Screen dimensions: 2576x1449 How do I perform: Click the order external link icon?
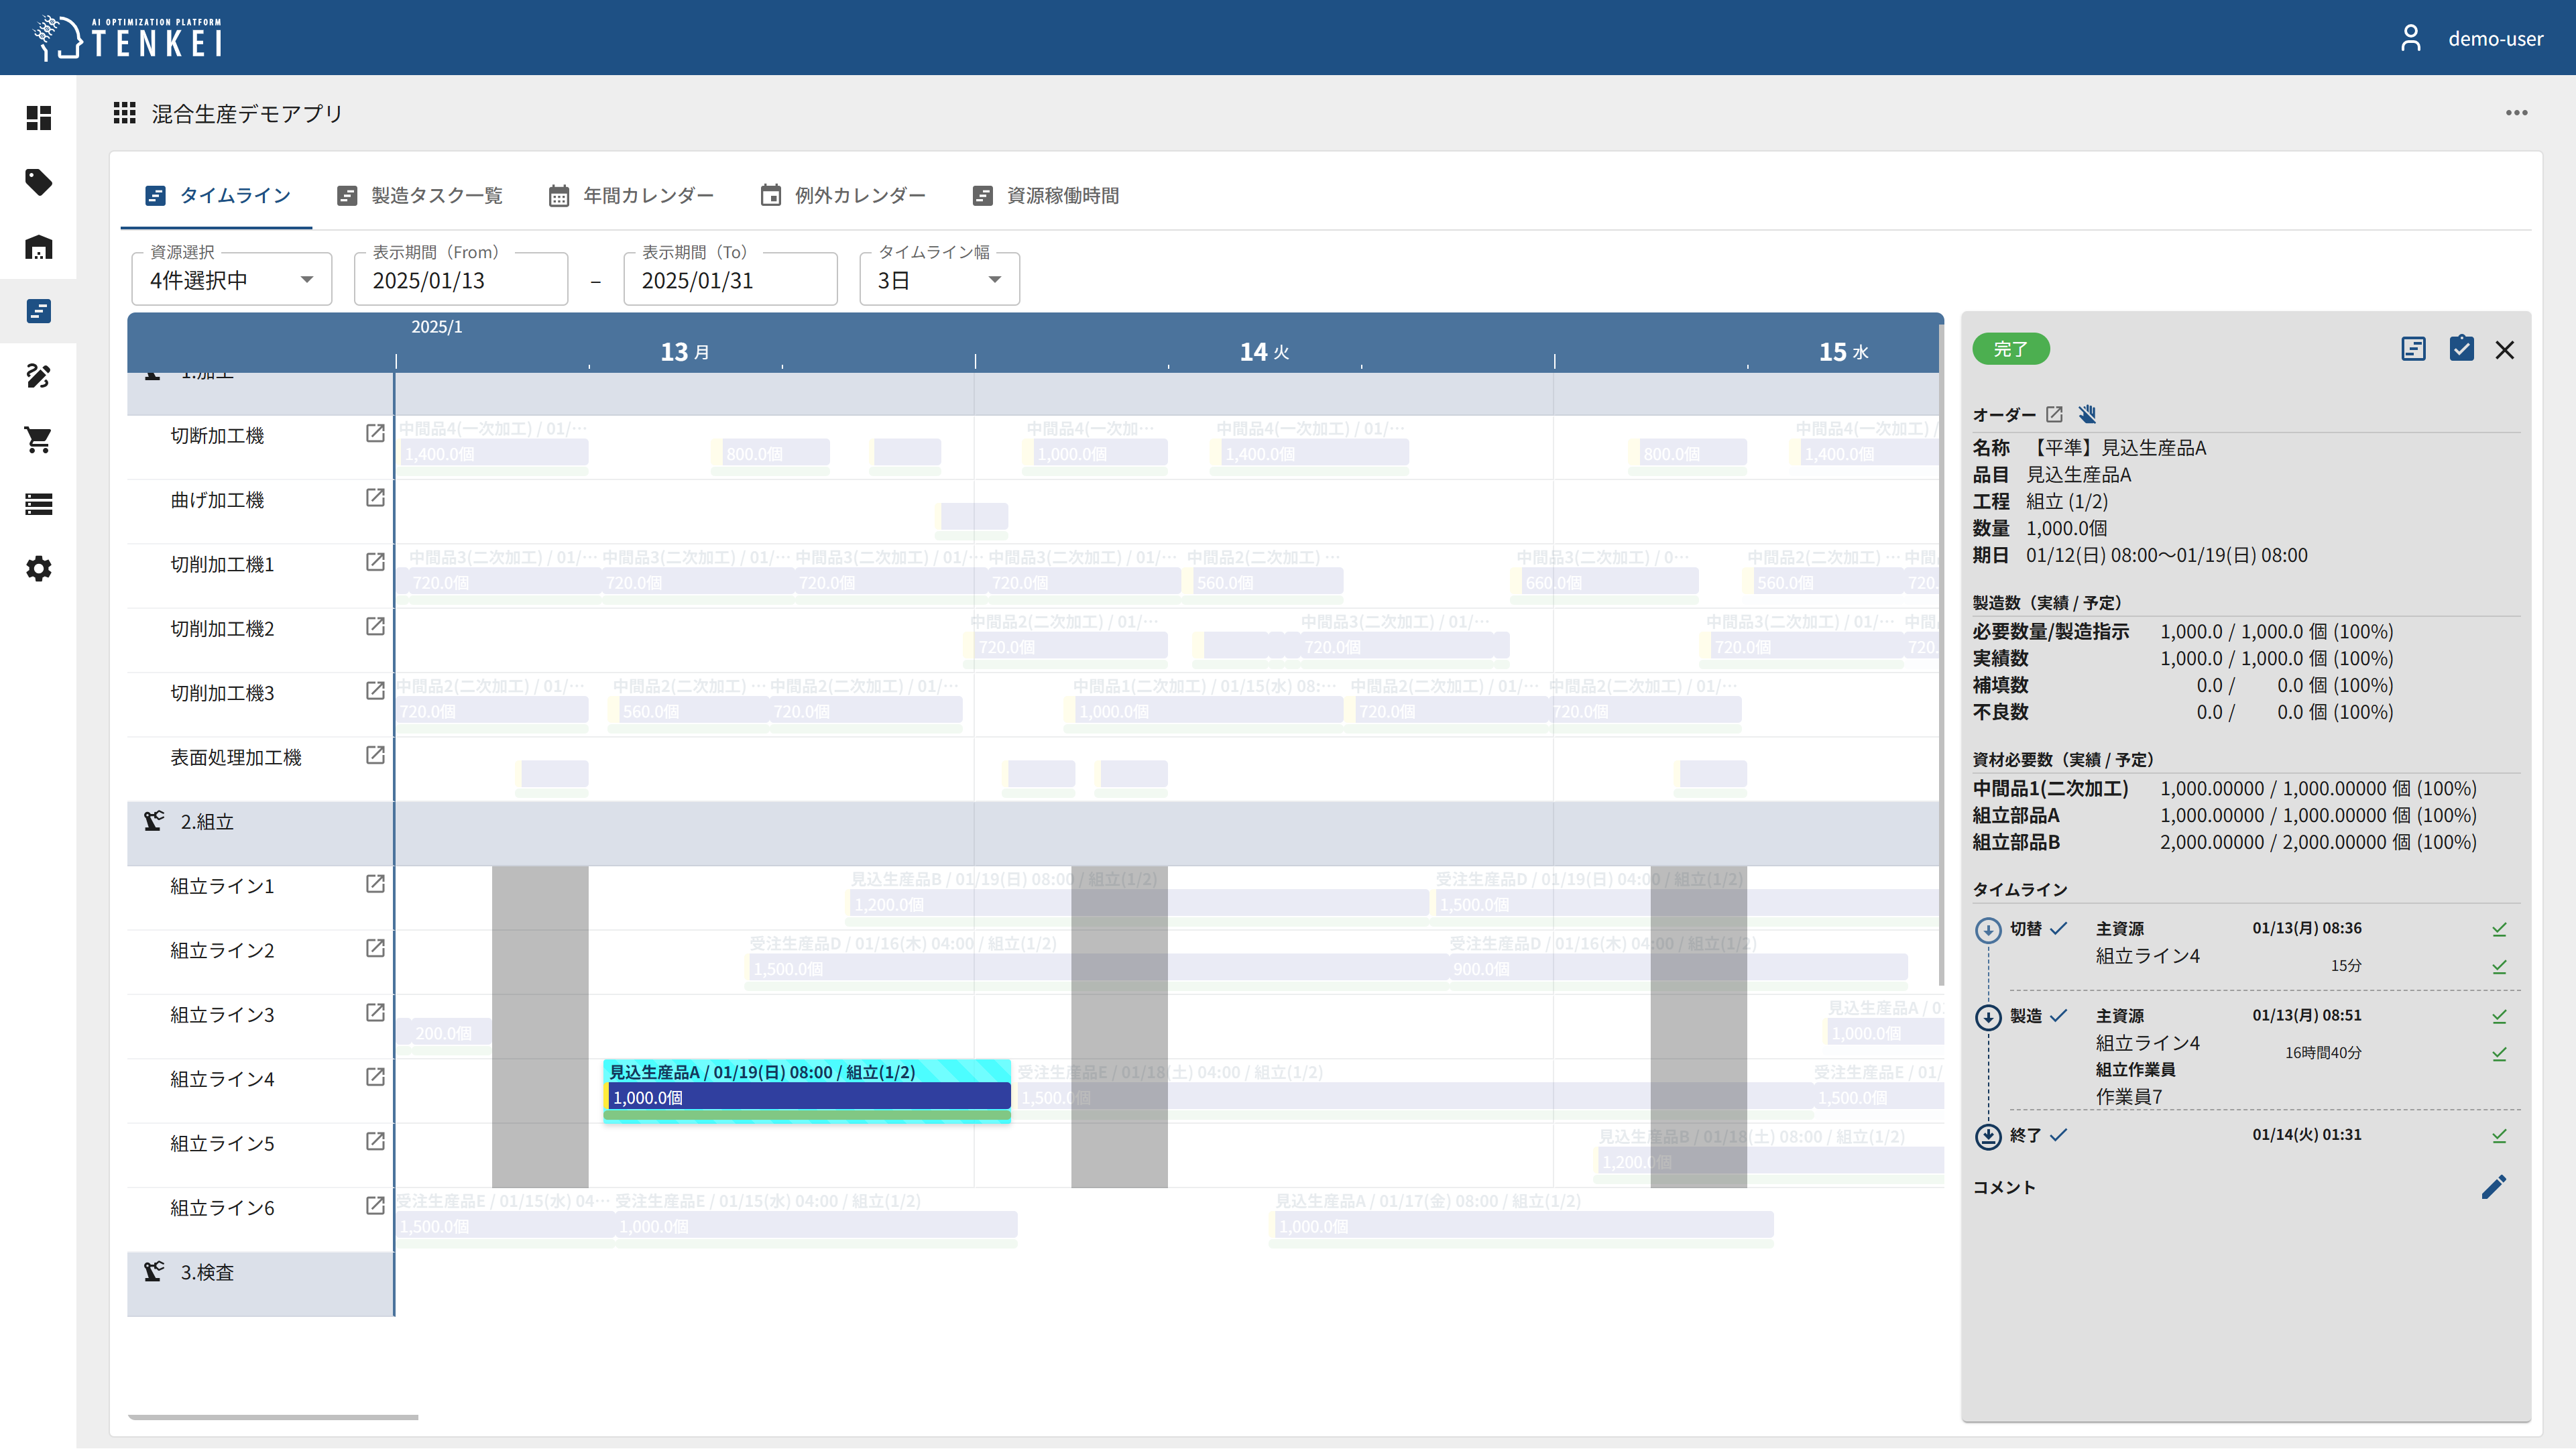click(x=2054, y=414)
